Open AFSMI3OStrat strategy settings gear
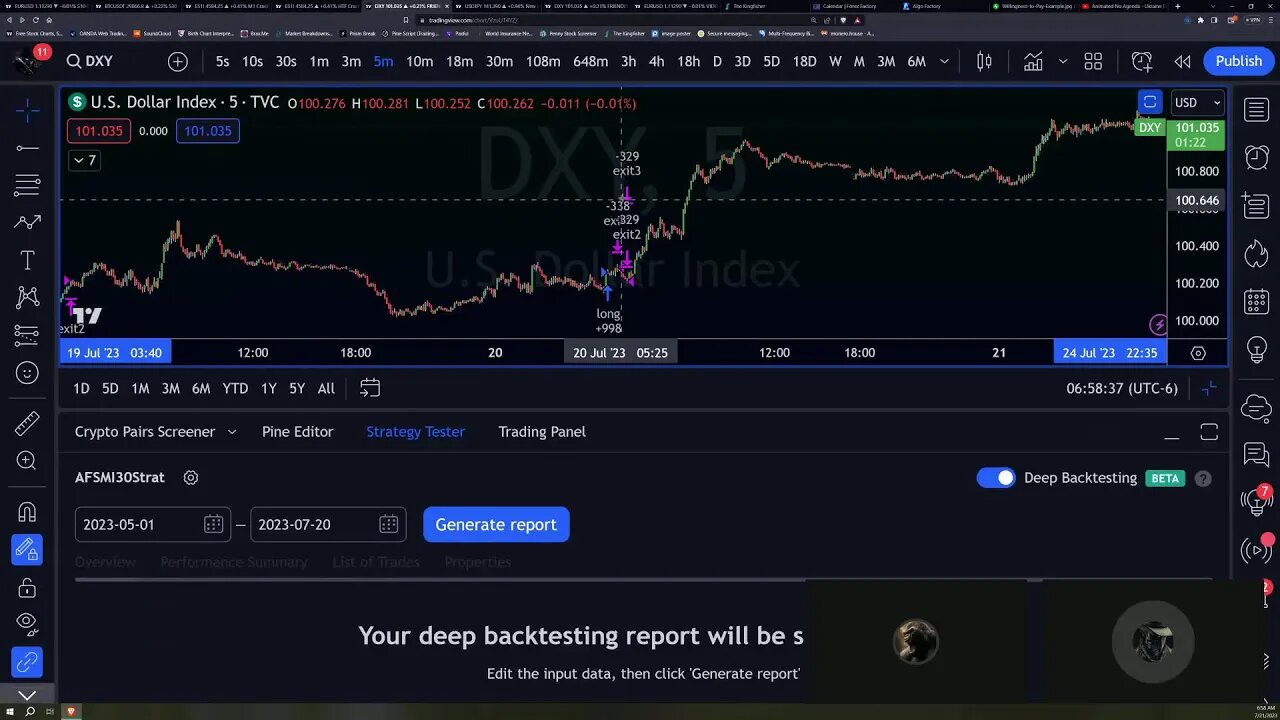This screenshot has height=720, width=1280. pyautogui.click(x=191, y=478)
